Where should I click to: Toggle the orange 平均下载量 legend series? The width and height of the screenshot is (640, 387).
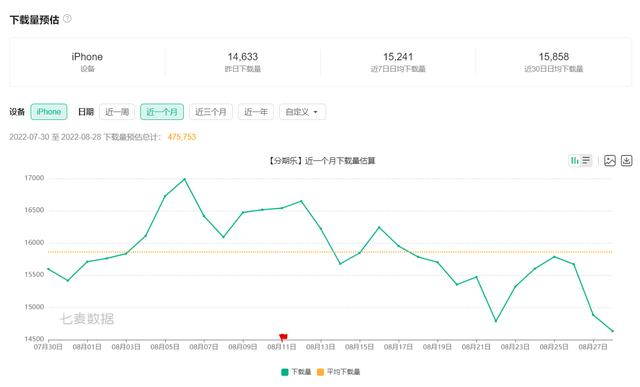(339, 372)
